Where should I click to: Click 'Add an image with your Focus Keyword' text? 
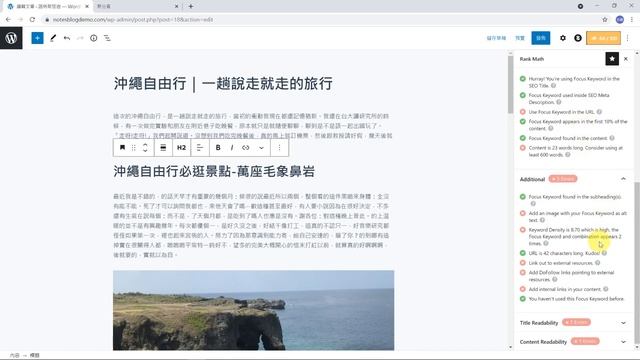(x=577, y=216)
